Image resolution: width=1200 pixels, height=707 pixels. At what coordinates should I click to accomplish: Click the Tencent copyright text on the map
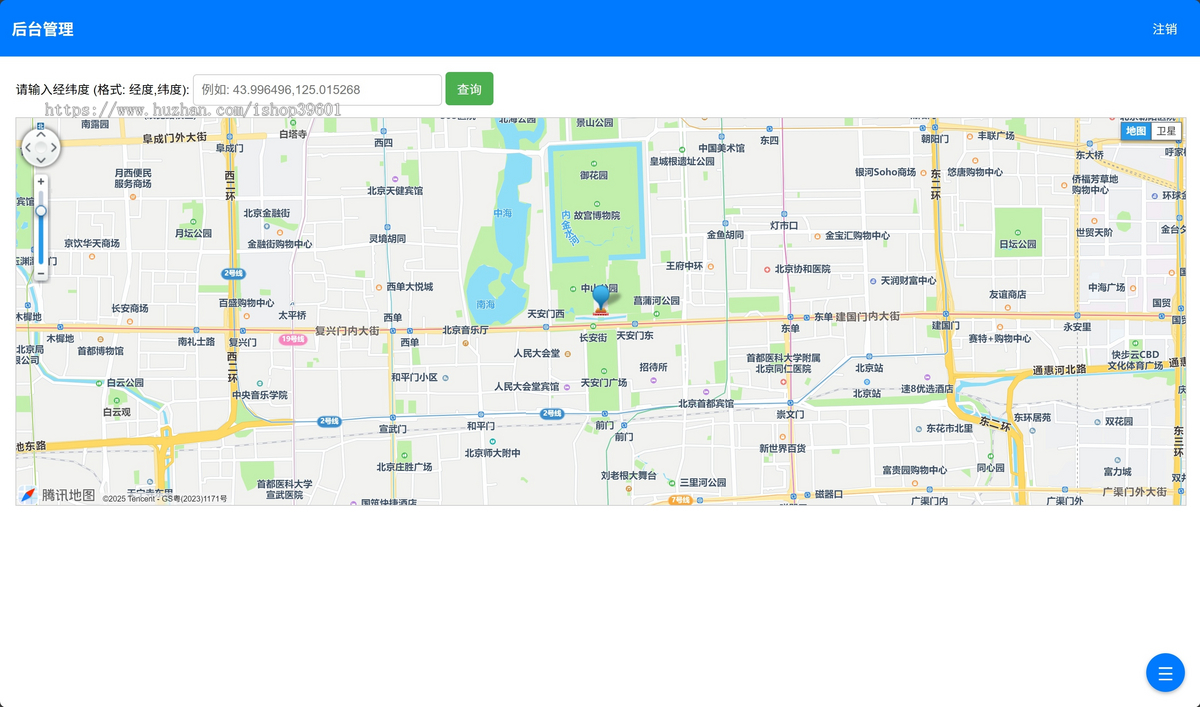tap(165, 498)
